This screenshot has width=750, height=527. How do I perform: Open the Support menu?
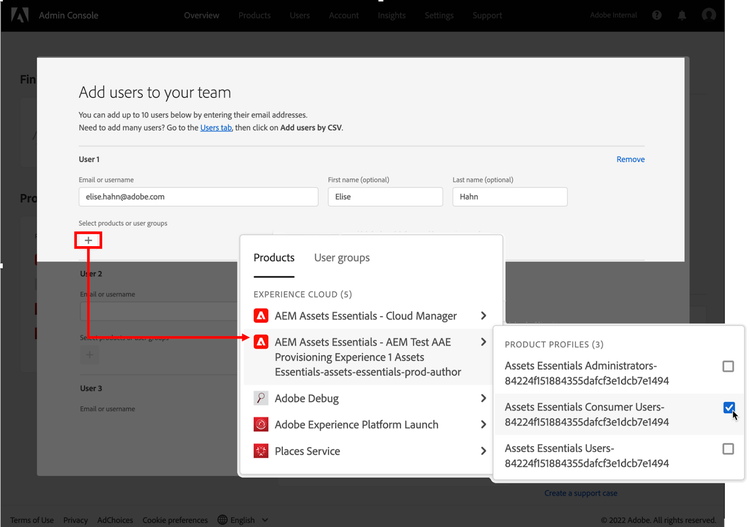[x=487, y=15]
